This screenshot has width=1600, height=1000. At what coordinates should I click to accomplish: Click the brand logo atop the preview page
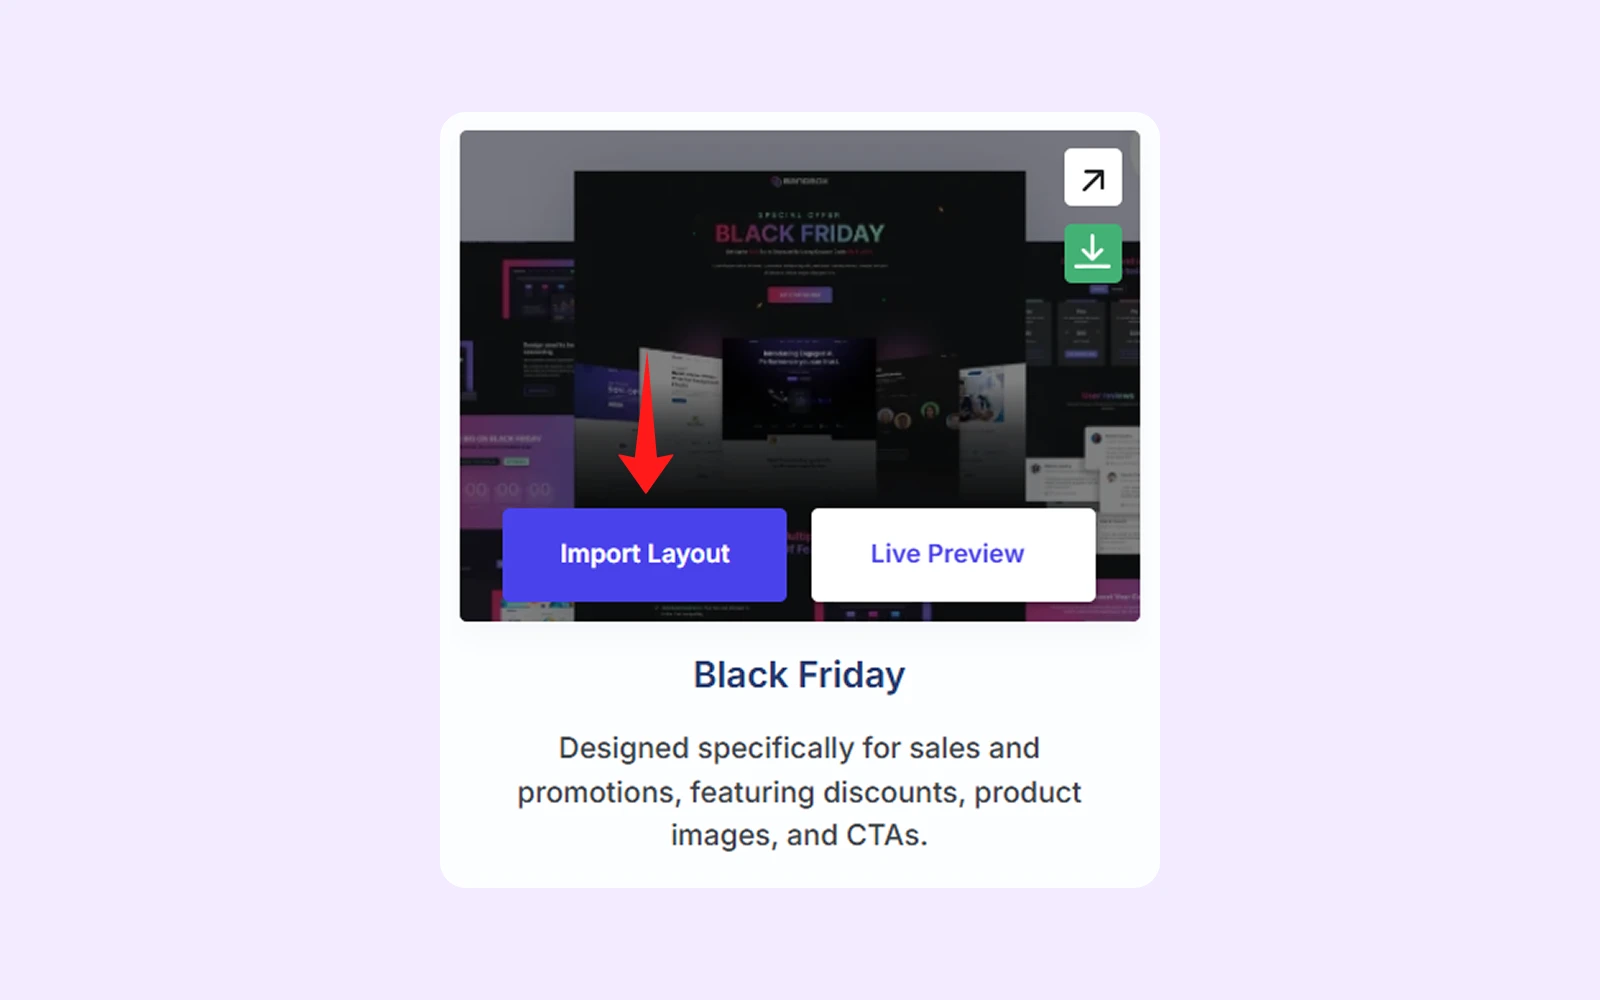pyautogui.click(x=799, y=181)
